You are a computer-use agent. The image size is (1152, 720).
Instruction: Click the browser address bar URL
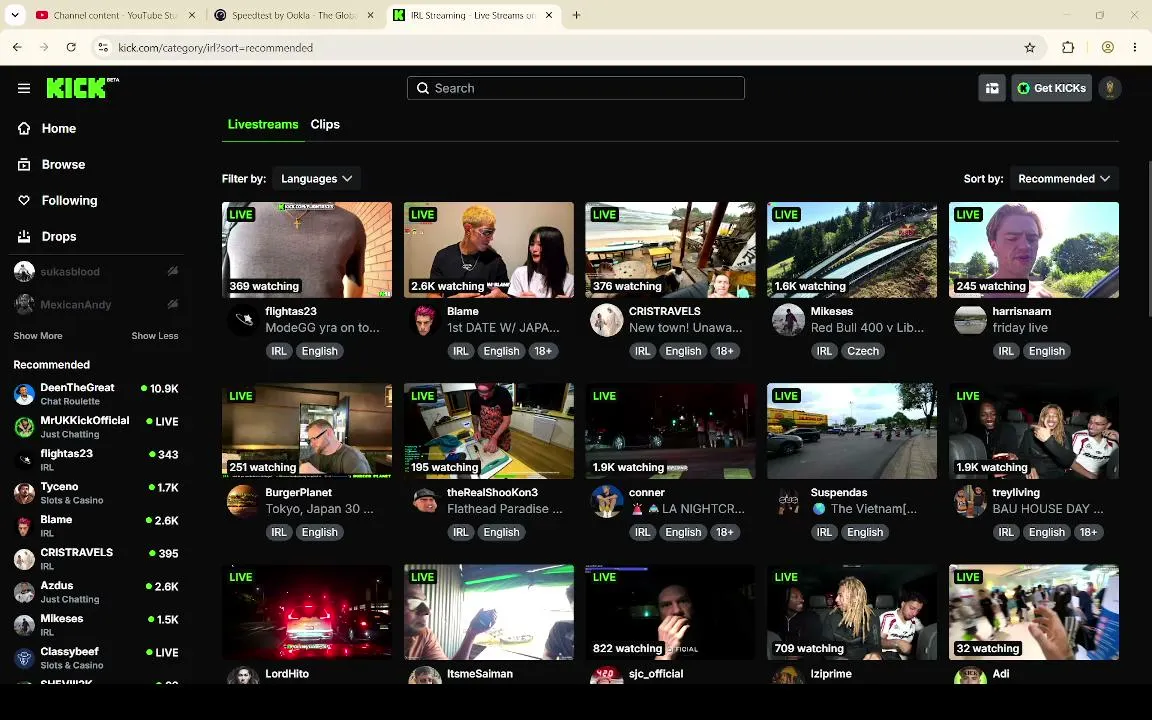(215, 48)
